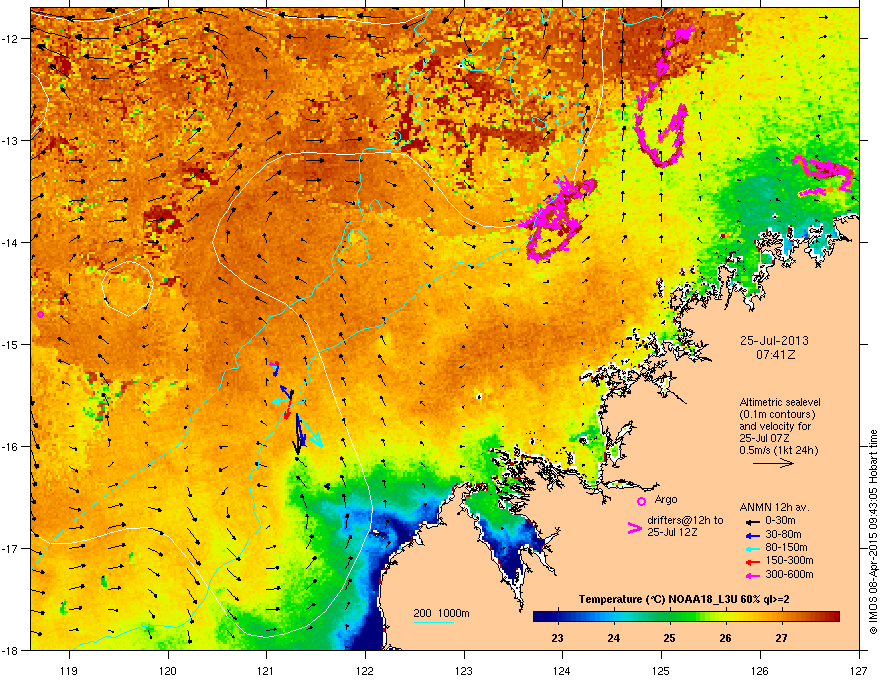Click the cyan 200 1000m isobath legend line
This screenshot has width=880, height=680.
[433, 622]
